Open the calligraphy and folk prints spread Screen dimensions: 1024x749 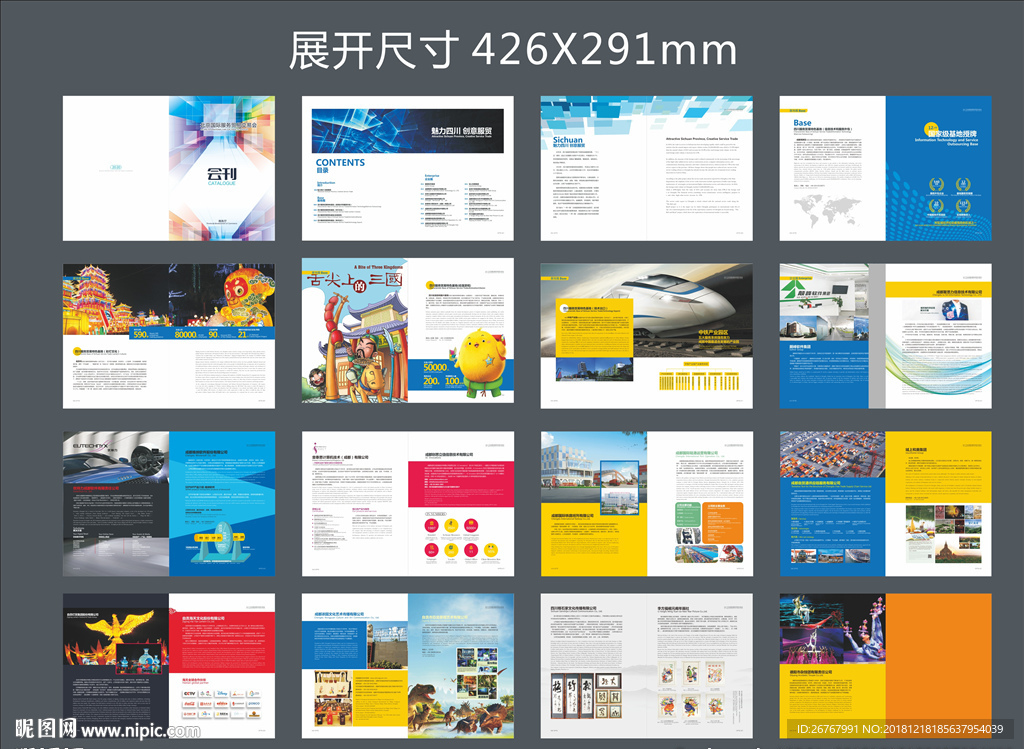click(x=647, y=666)
